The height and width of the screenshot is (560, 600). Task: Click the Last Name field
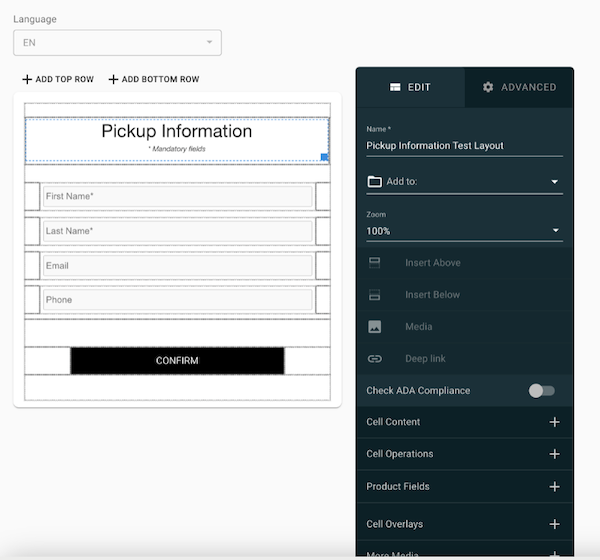(x=178, y=231)
